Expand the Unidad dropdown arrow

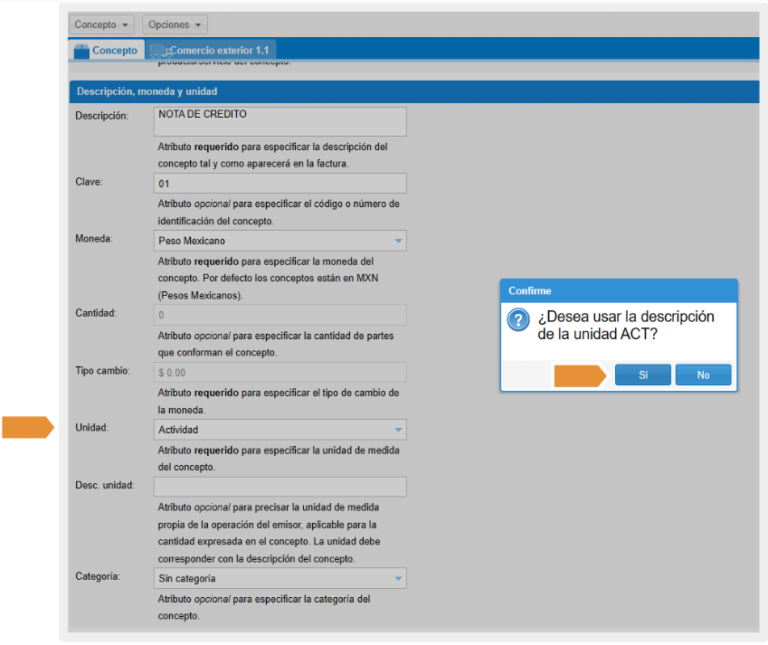tap(398, 430)
